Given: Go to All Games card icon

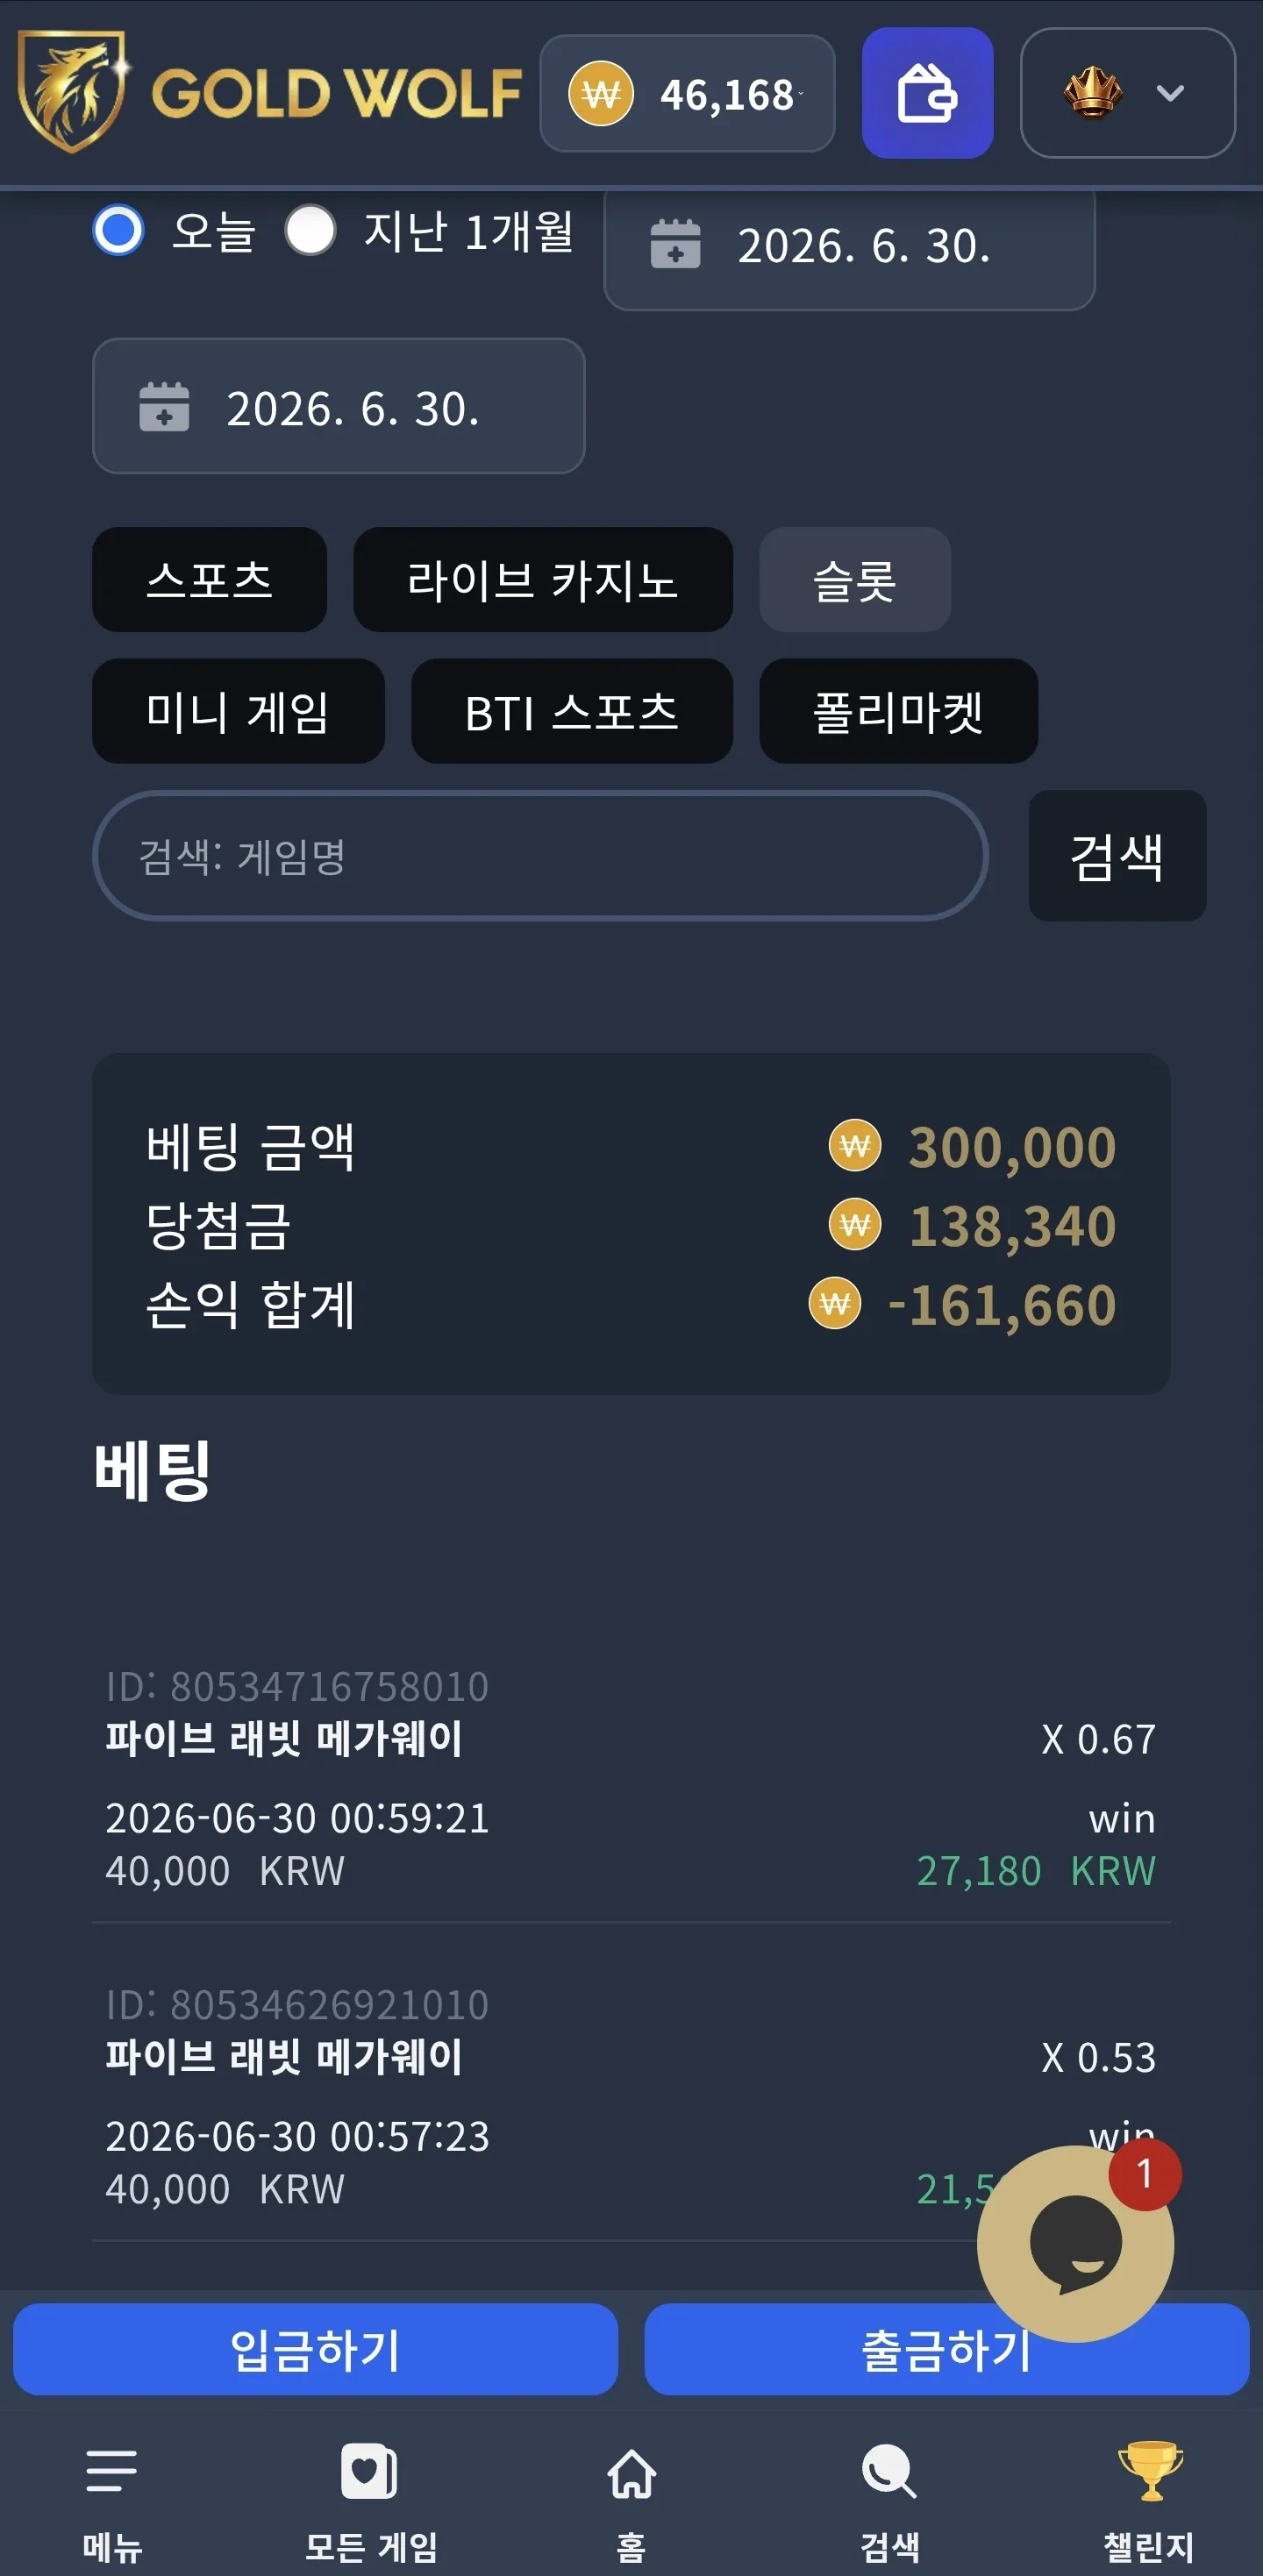Looking at the screenshot, I should pos(370,2471).
